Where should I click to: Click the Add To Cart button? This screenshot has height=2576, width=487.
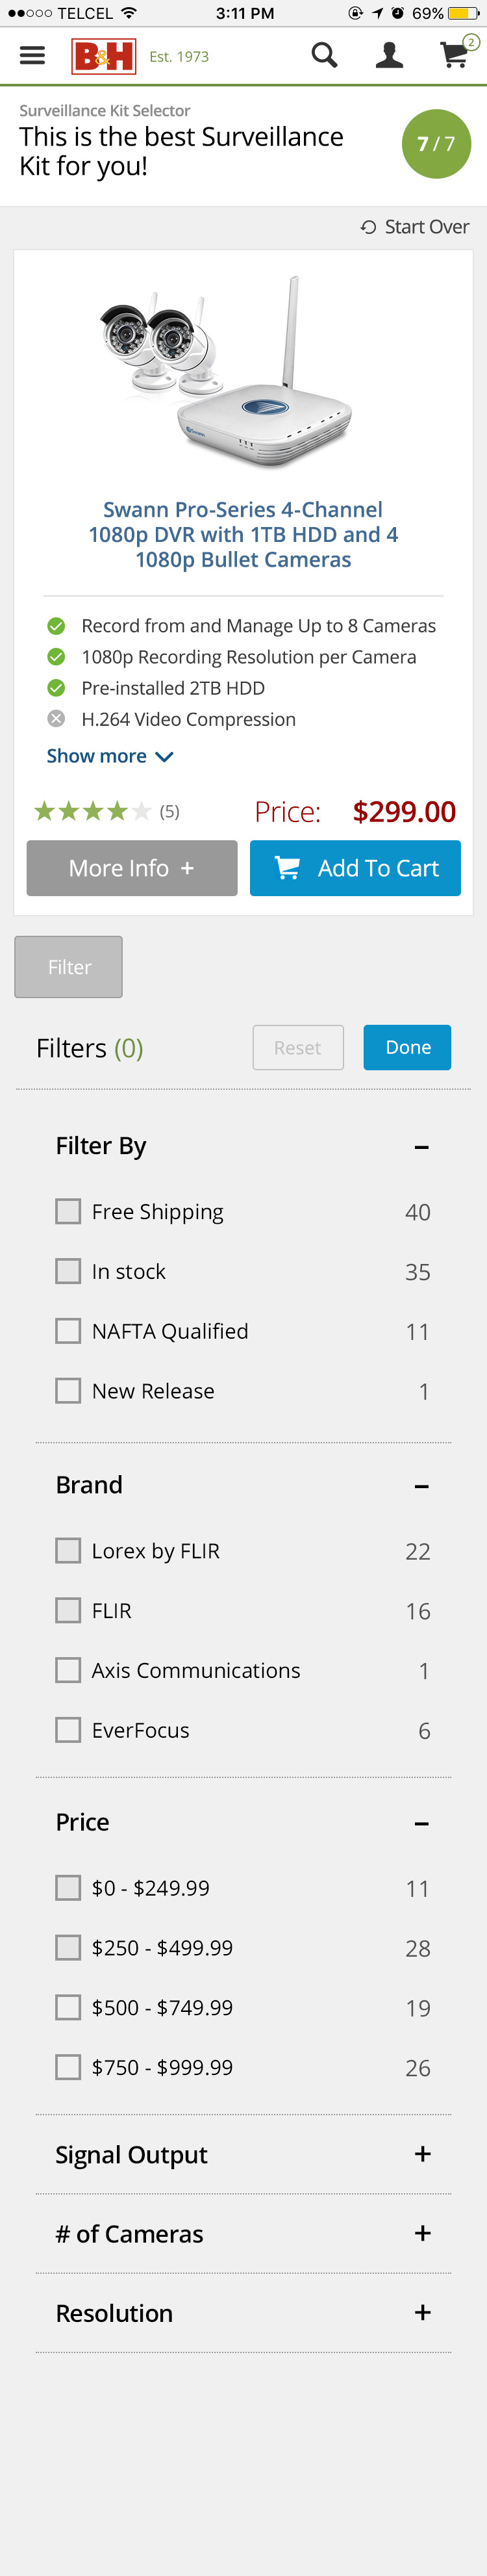355,868
